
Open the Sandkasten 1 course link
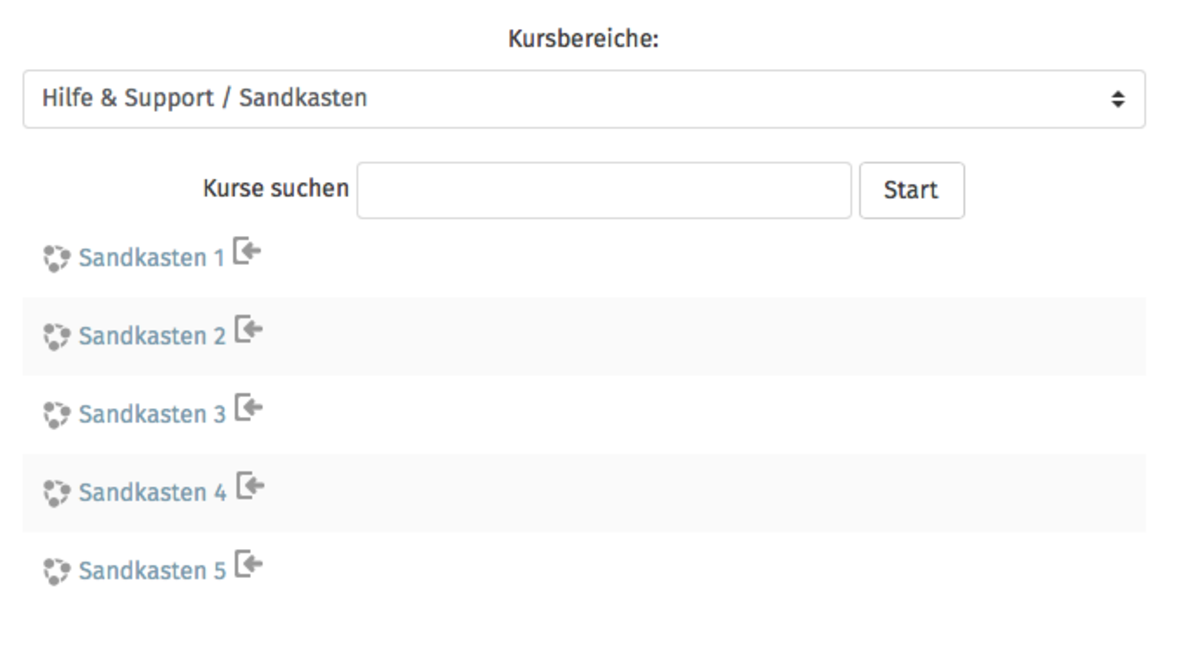point(151,258)
